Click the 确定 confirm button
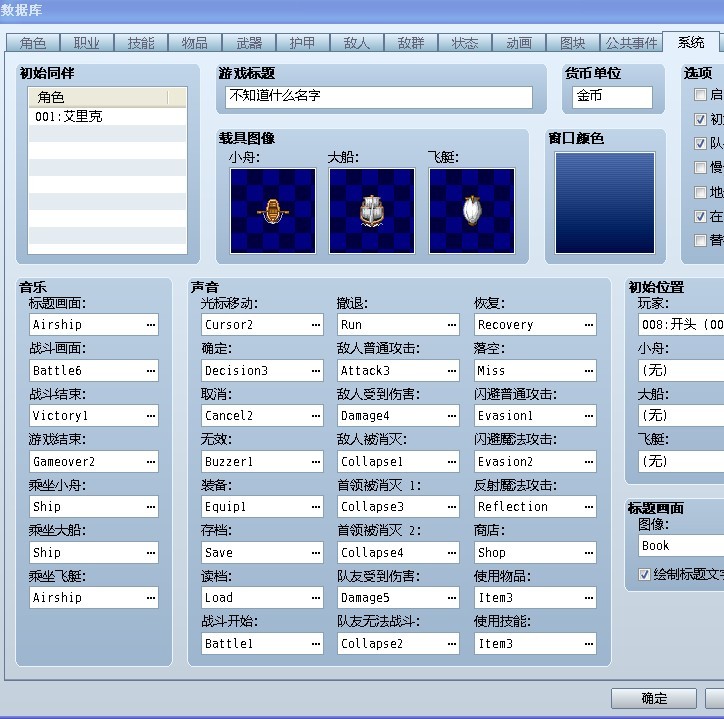The width and height of the screenshot is (724, 719). click(x=654, y=698)
